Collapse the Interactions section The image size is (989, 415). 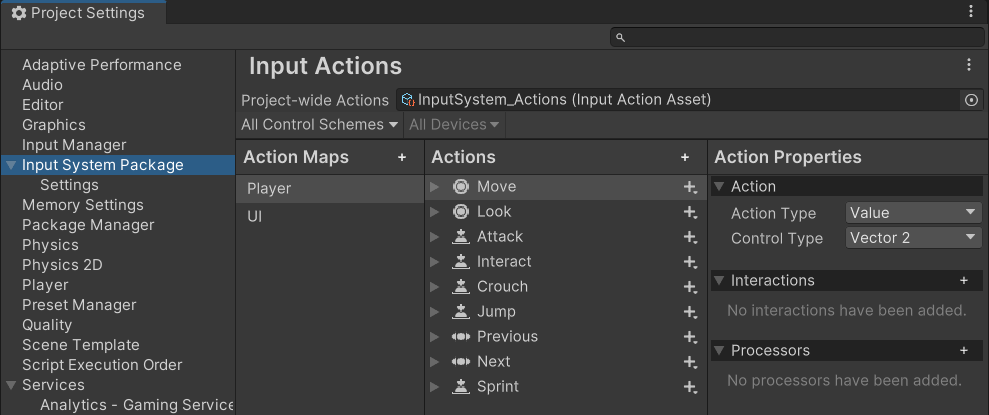click(719, 281)
